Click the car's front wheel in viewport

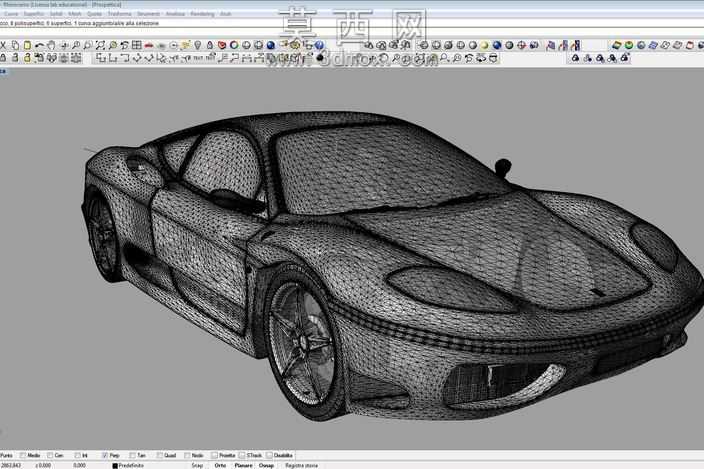pos(302,343)
